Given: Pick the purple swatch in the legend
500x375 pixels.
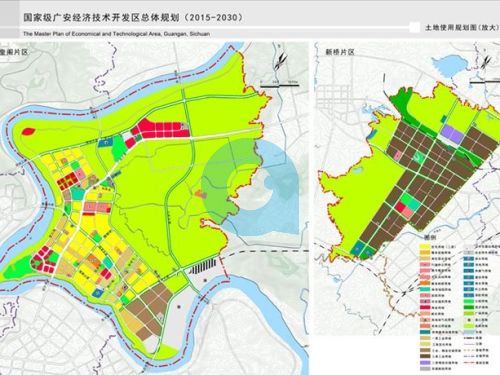Looking at the screenshot, I should pyautogui.click(x=425, y=362).
